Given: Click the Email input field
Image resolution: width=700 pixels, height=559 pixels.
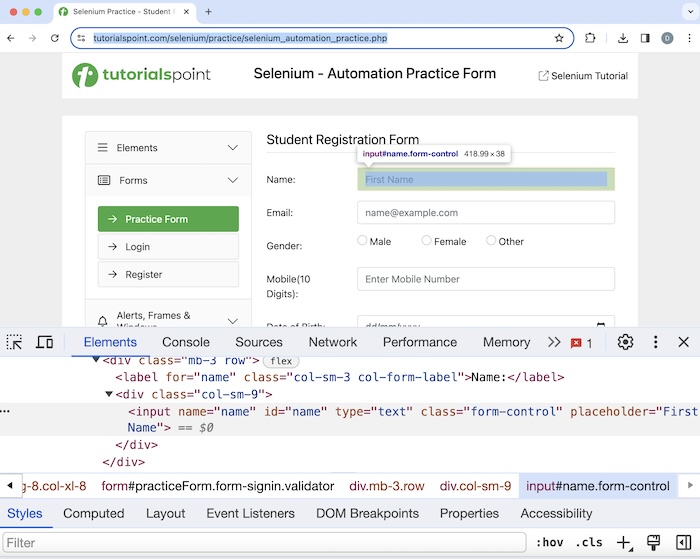Looking at the screenshot, I should 486,213.
